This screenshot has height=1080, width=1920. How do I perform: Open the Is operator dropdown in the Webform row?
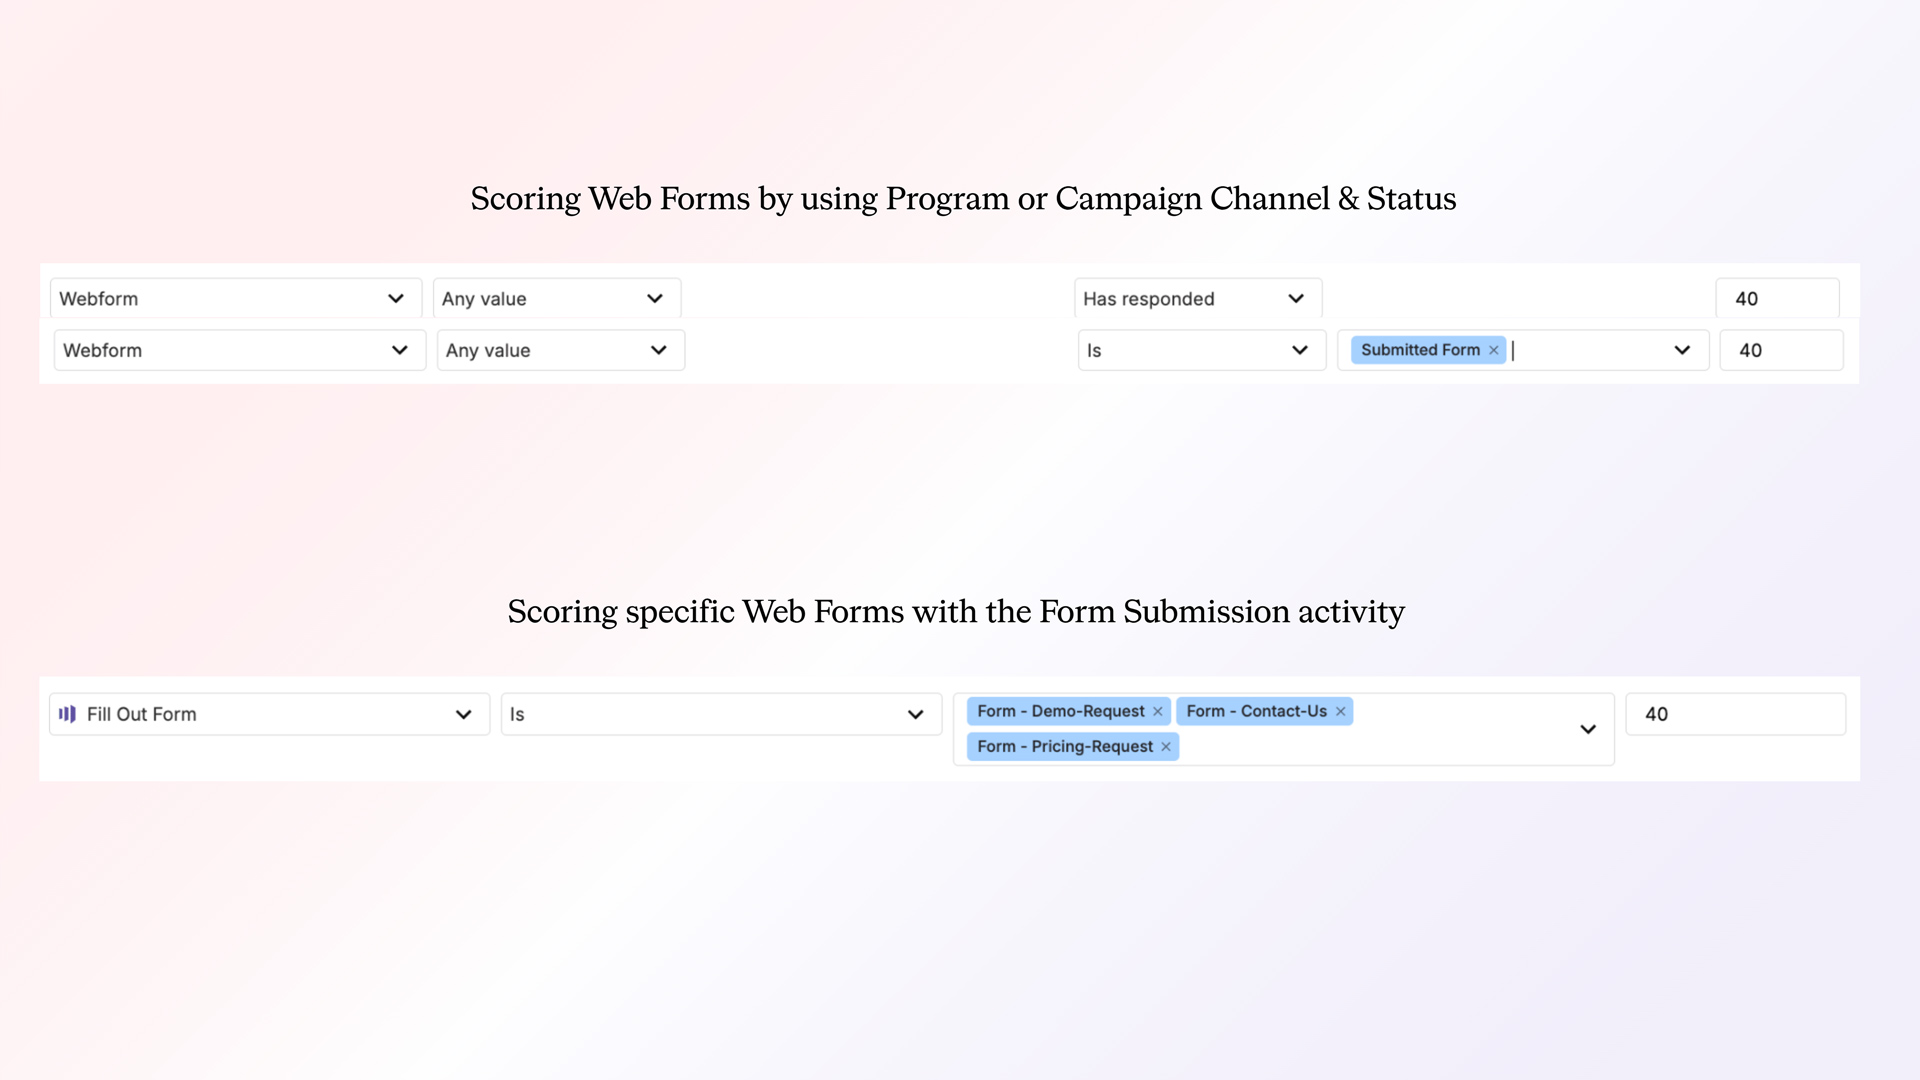click(x=1200, y=350)
